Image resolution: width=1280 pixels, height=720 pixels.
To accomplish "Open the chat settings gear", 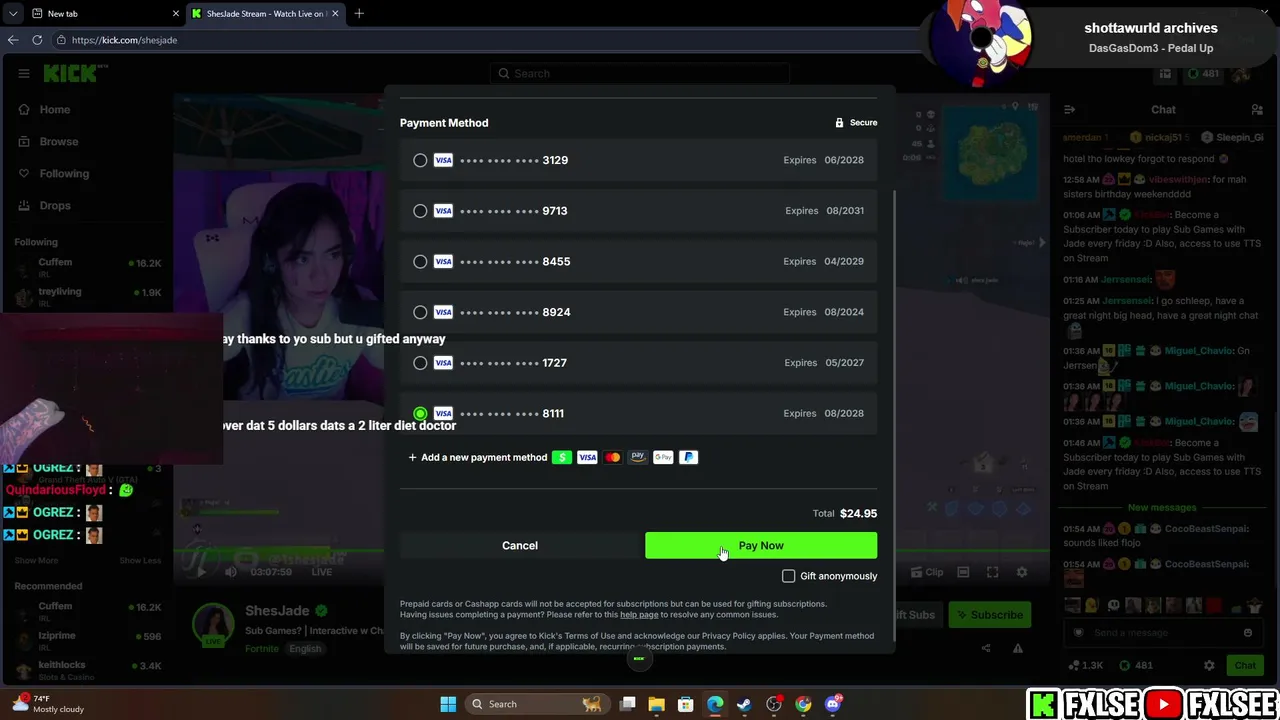I will tap(1209, 665).
